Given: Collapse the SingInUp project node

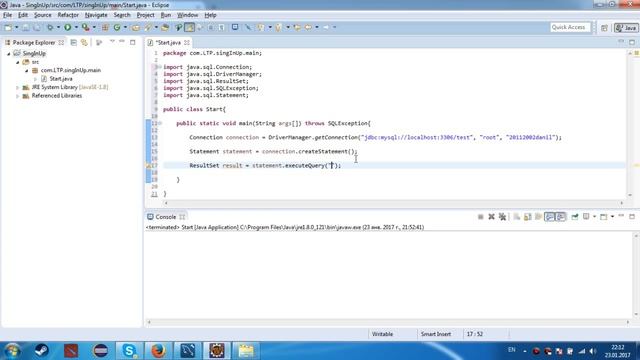Looking at the screenshot, I should (9, 53).
